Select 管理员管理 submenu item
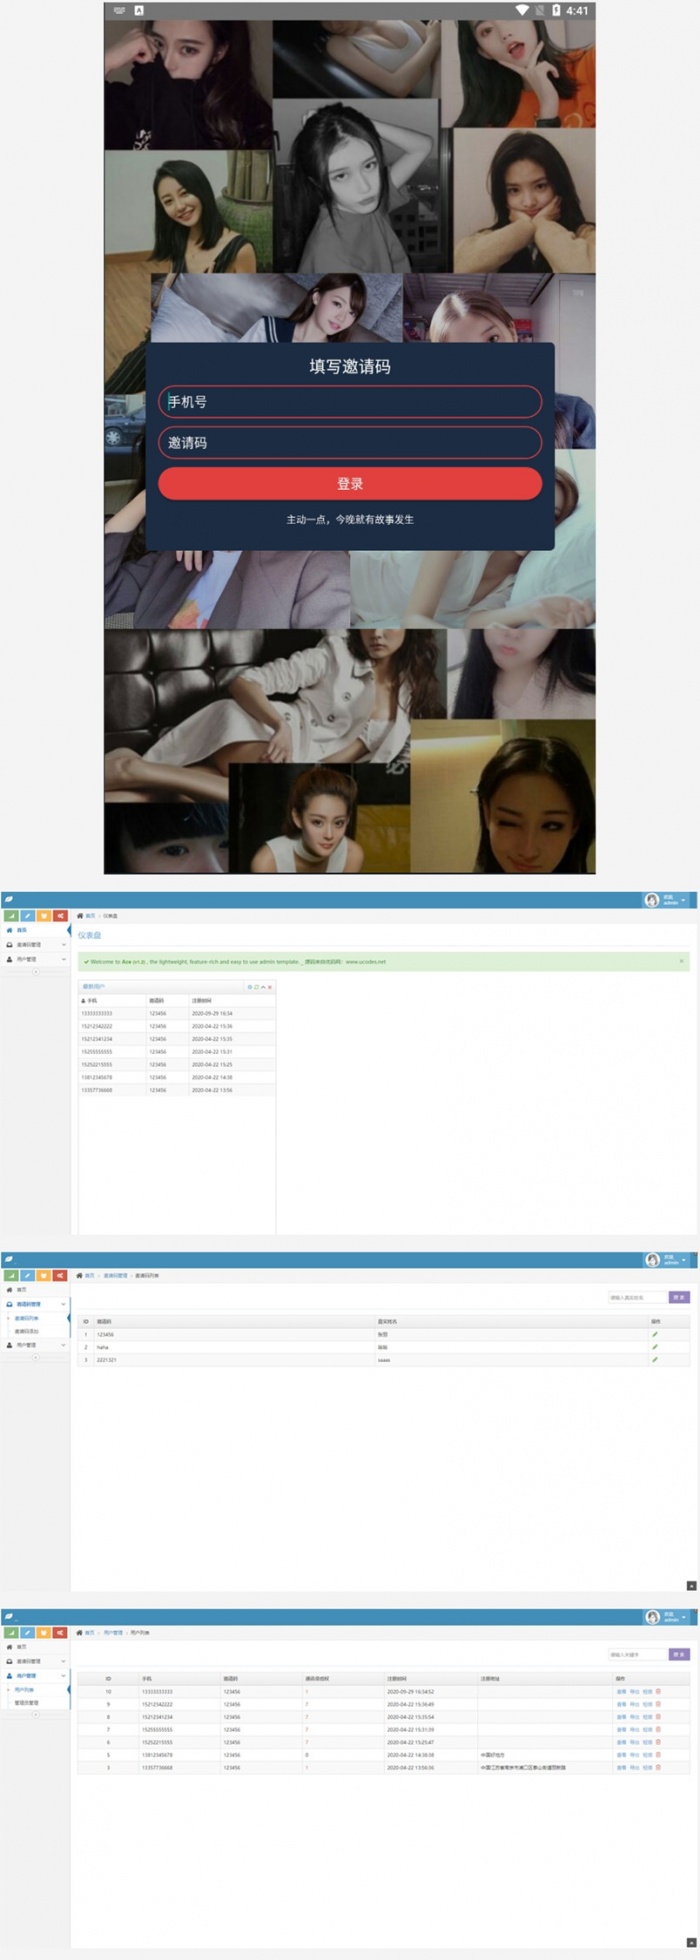 pyautogui.click(x=35, y=1702)
